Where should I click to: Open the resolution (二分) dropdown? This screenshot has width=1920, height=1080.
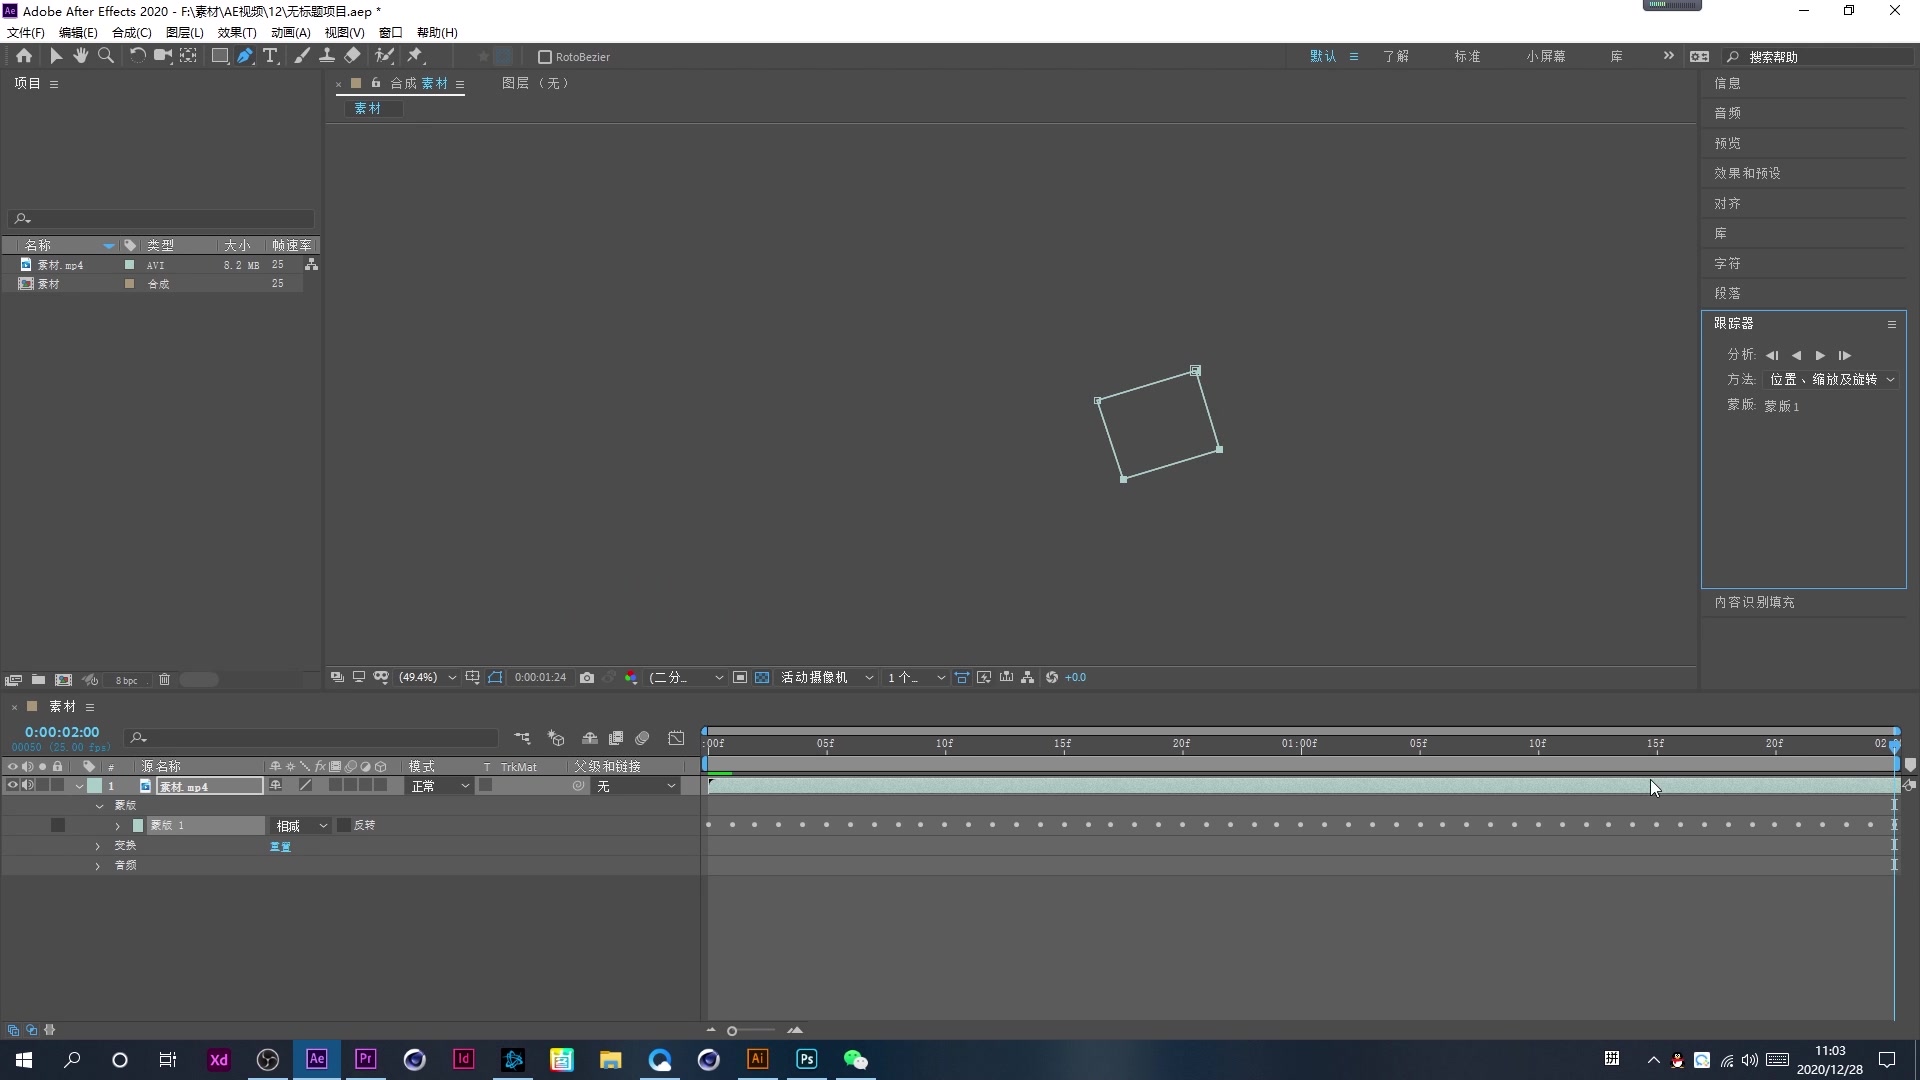pos(686,677)
